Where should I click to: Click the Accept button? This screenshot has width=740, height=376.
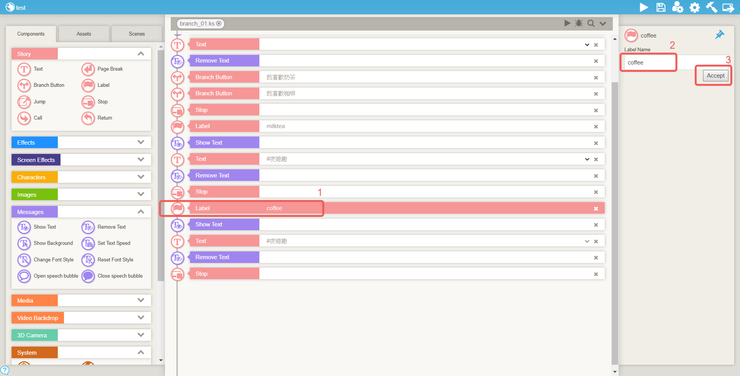tap(715, 75)
